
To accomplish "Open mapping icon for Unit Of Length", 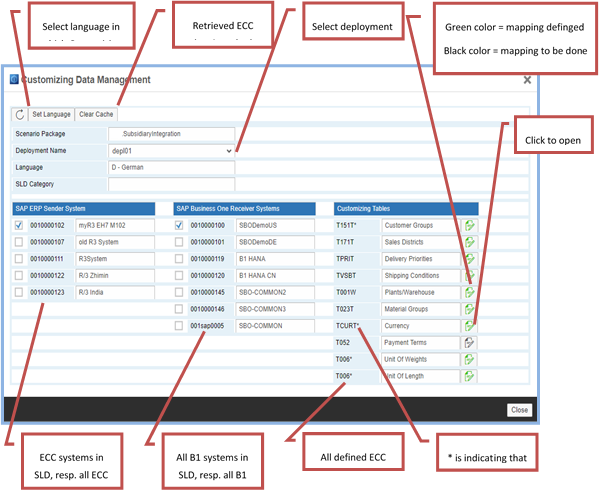I will tap(470, 376).
